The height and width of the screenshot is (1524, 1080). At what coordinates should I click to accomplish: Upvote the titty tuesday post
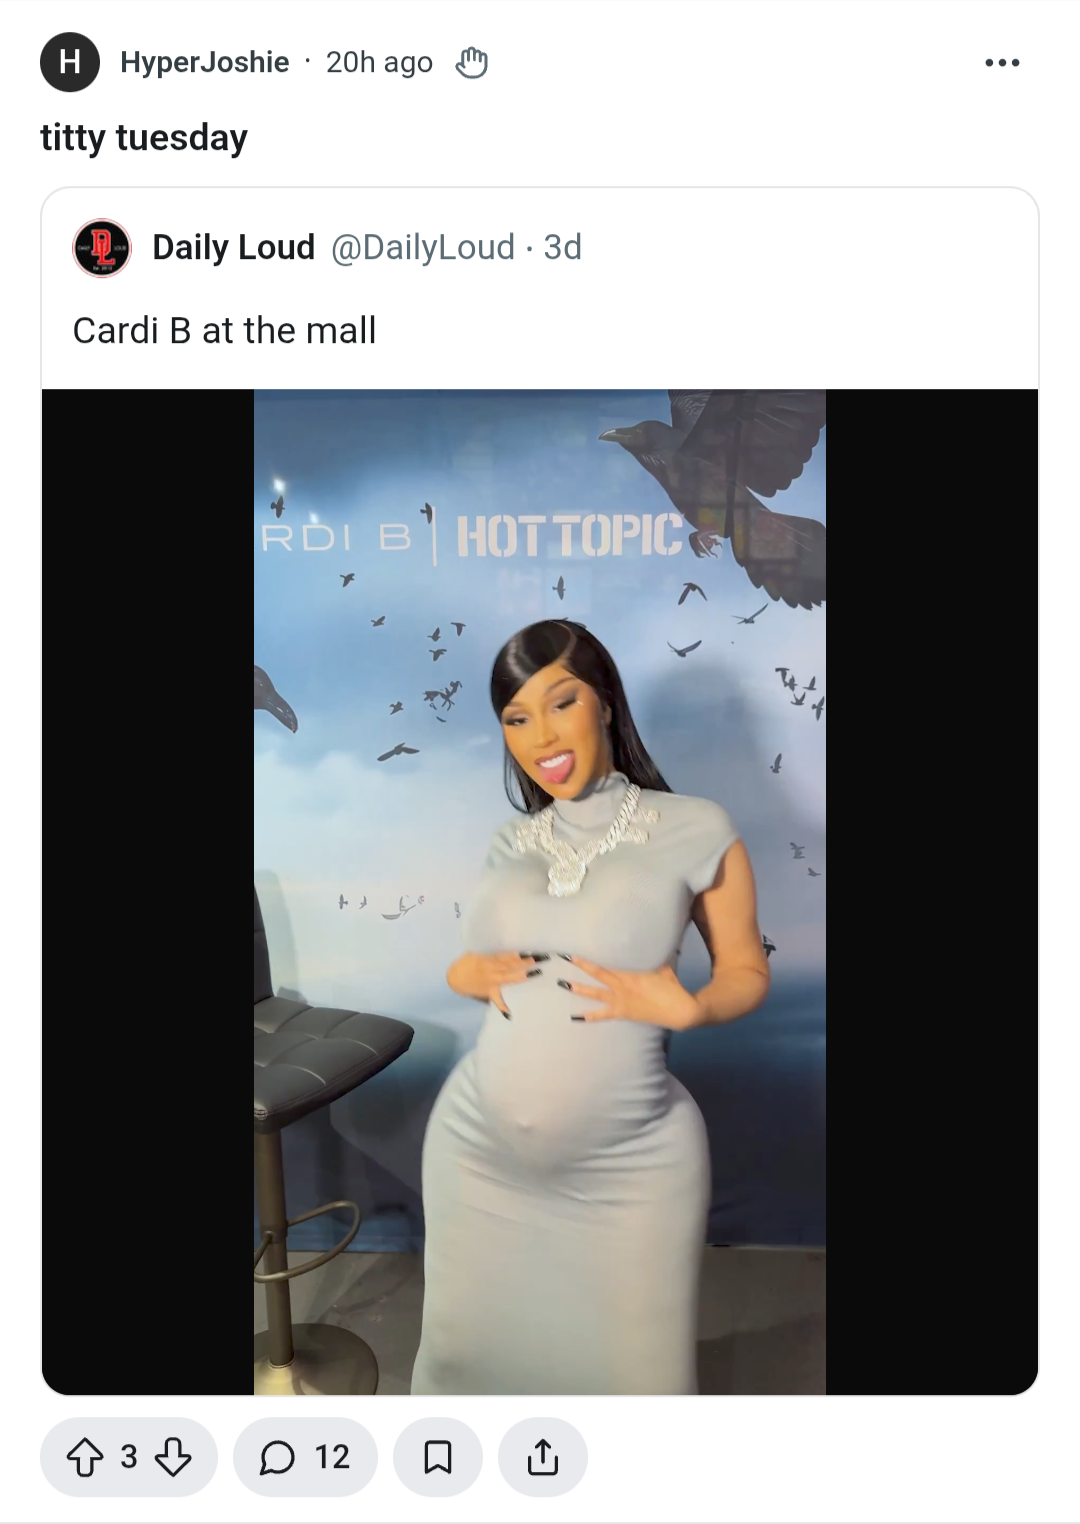[x=85, y=1457]
